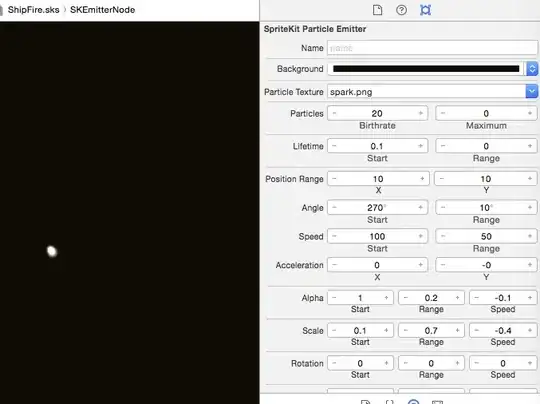Image resolution: width=540 pixels, height=404 pixels.
Task: Click into the Name text field
Action: pyautogui.click(x=432, y=48)
